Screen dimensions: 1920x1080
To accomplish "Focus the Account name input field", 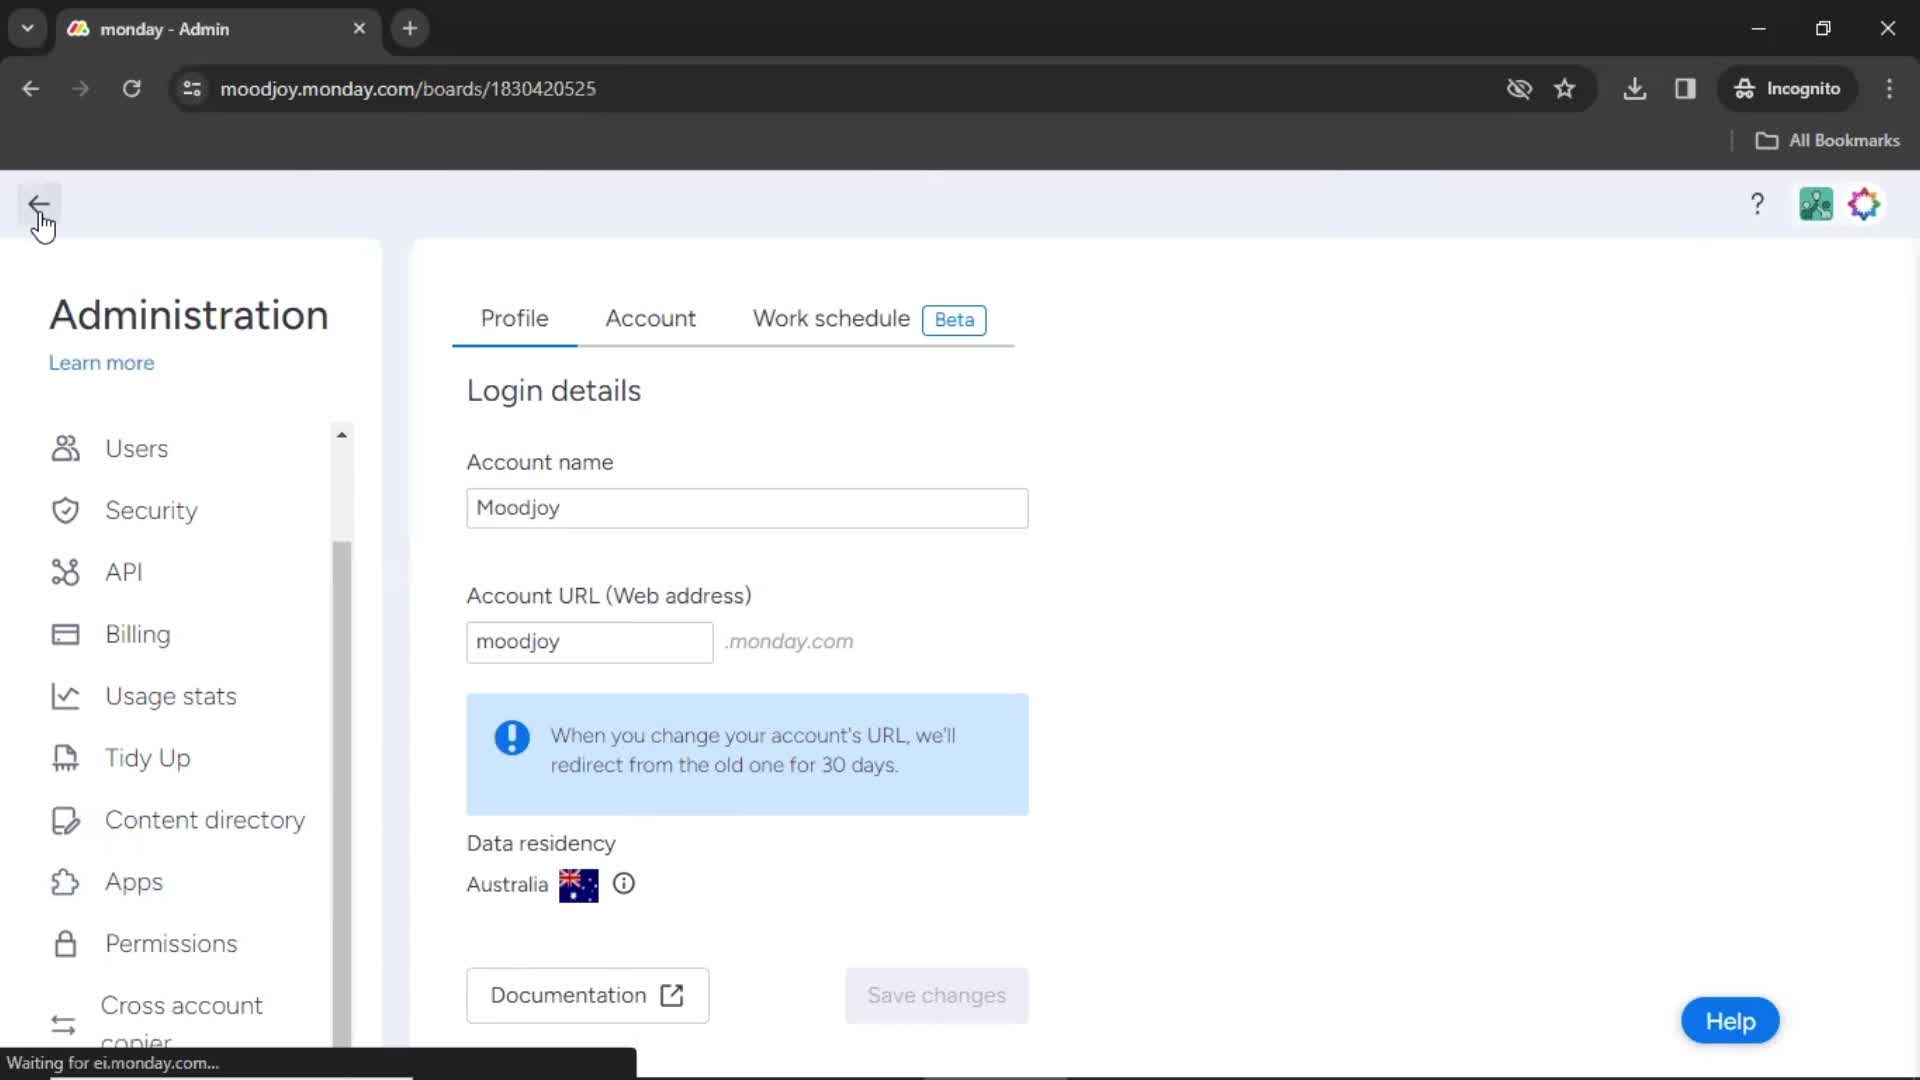I will [747, 508].
